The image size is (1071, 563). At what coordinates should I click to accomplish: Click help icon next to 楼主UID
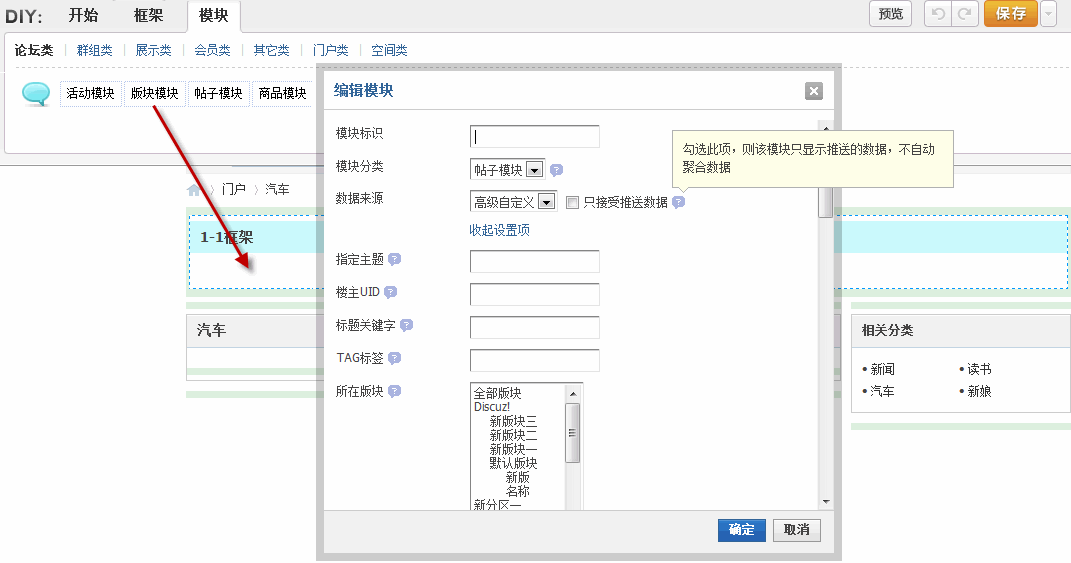(390, 292)
